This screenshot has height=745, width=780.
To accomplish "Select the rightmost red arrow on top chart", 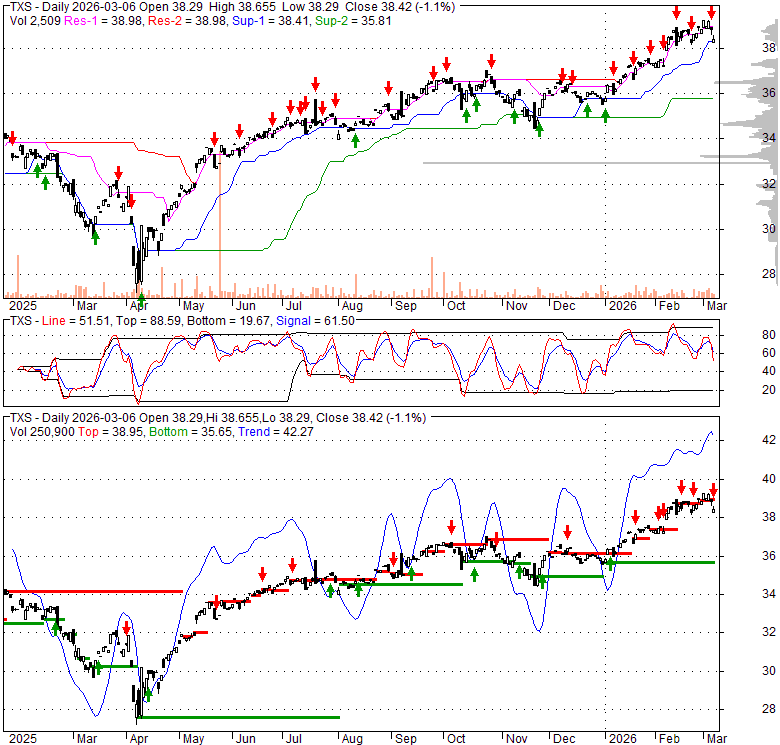I will pyautogui.click(x=711, y=13).
